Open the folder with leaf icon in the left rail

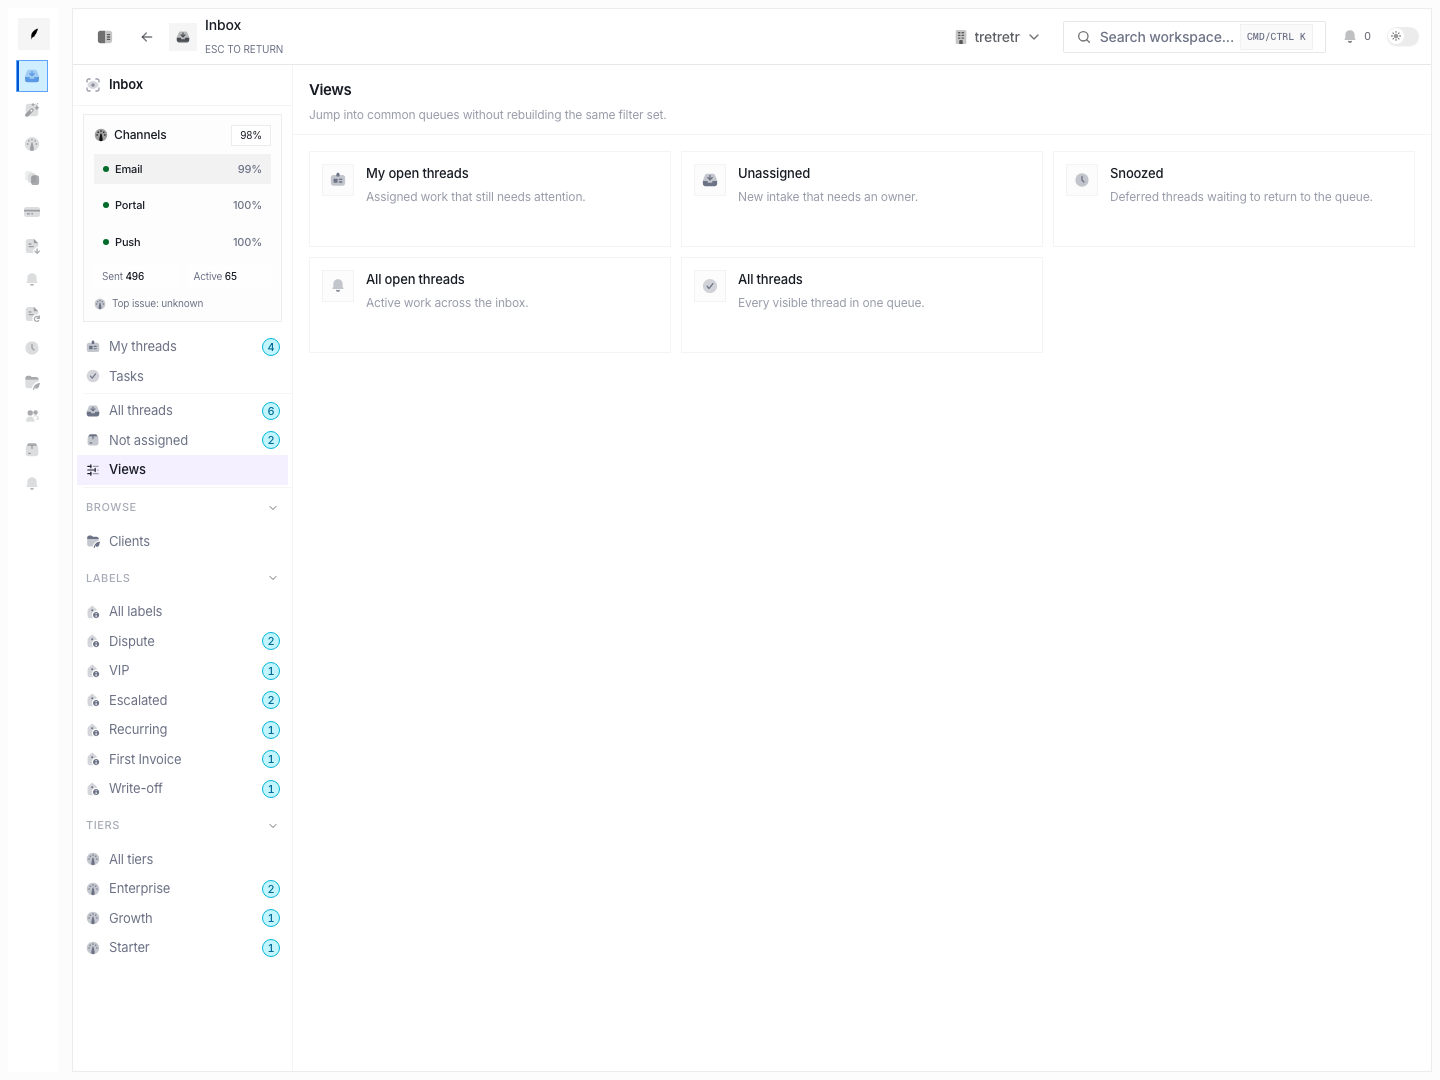click(32, 382)
